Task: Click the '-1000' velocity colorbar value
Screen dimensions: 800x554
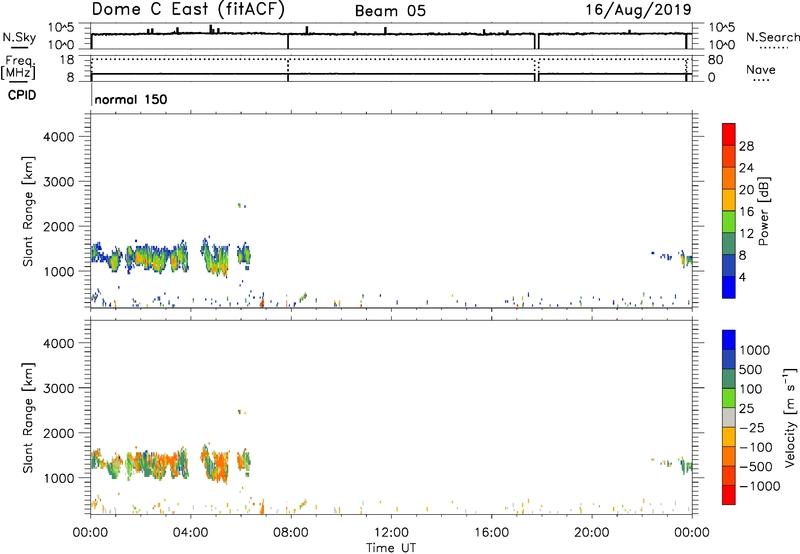Action: tap(760, 486)
